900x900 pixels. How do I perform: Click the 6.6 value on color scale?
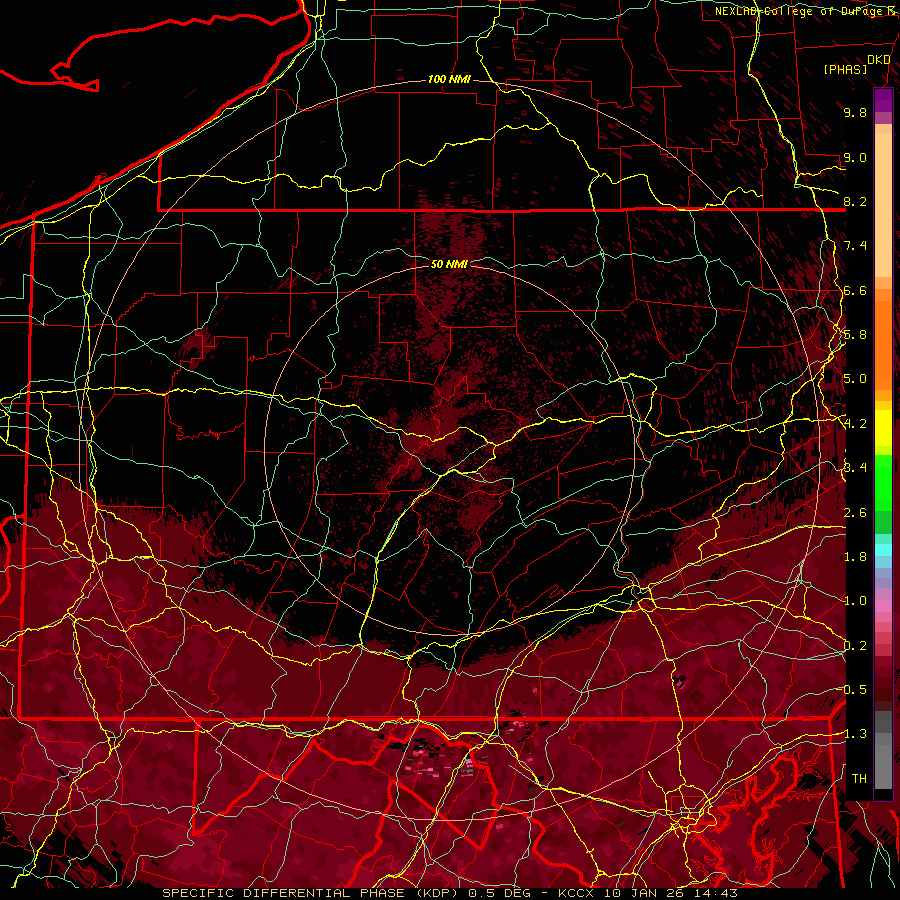pos(855,290)
